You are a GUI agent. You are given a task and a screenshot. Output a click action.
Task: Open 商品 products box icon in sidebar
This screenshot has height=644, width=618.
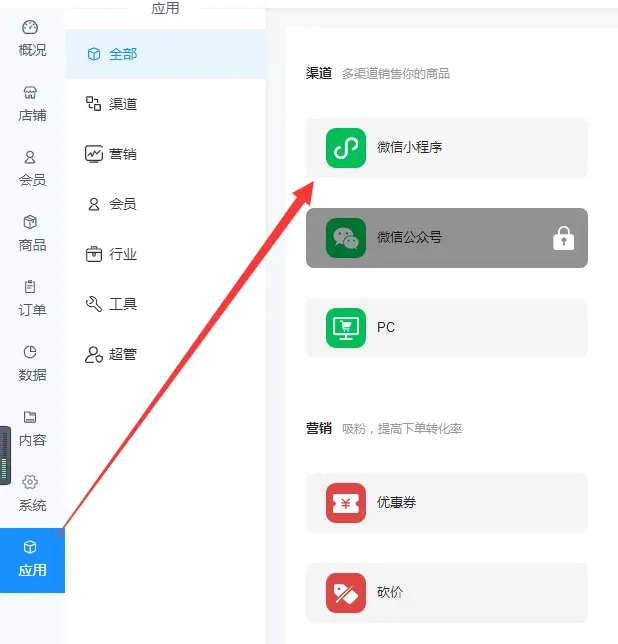pyautogui.click(x=30, y=222)
